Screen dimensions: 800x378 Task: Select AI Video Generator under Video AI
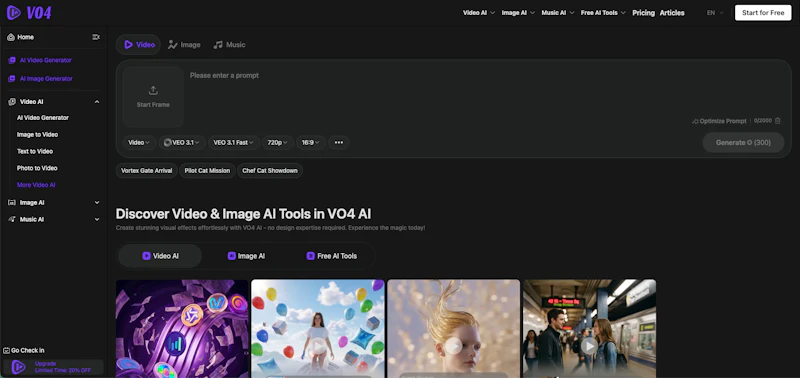[x=43, y=118]
